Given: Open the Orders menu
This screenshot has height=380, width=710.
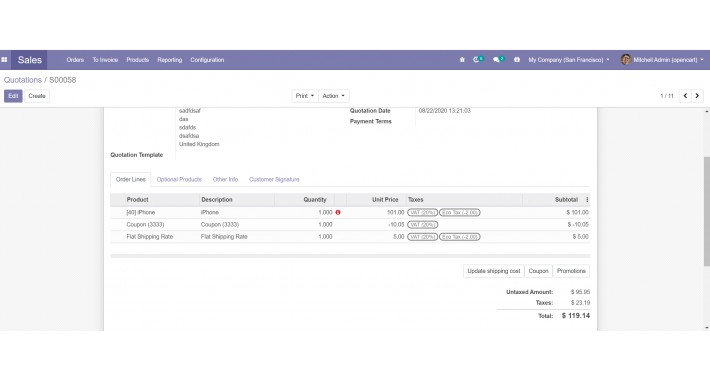Looking at the screenshot, I should 75,60.
